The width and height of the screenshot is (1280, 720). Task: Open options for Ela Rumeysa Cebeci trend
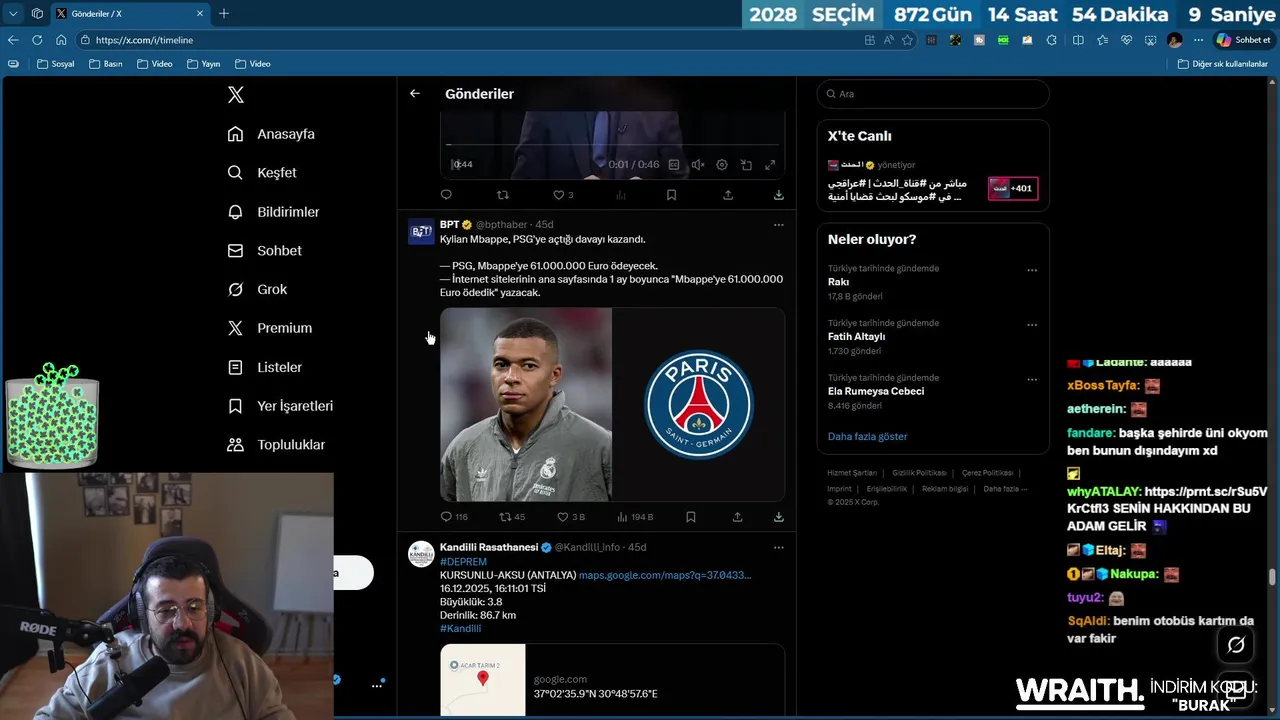click(1032, 380)
